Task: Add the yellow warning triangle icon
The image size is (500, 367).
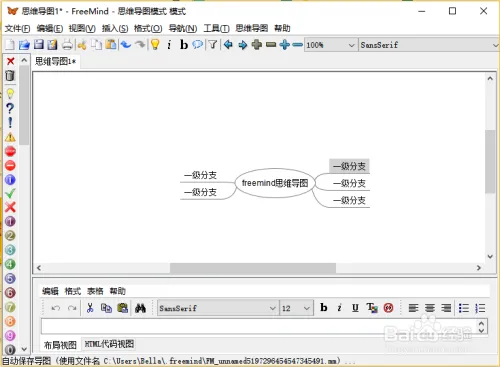Action: click(x=10, y=137)
